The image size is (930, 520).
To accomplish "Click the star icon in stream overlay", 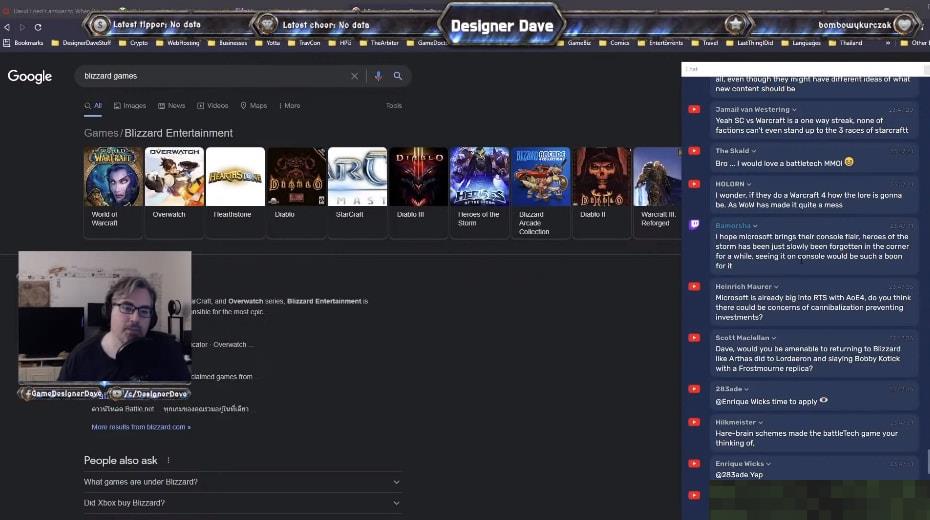I will pos(735,24).
